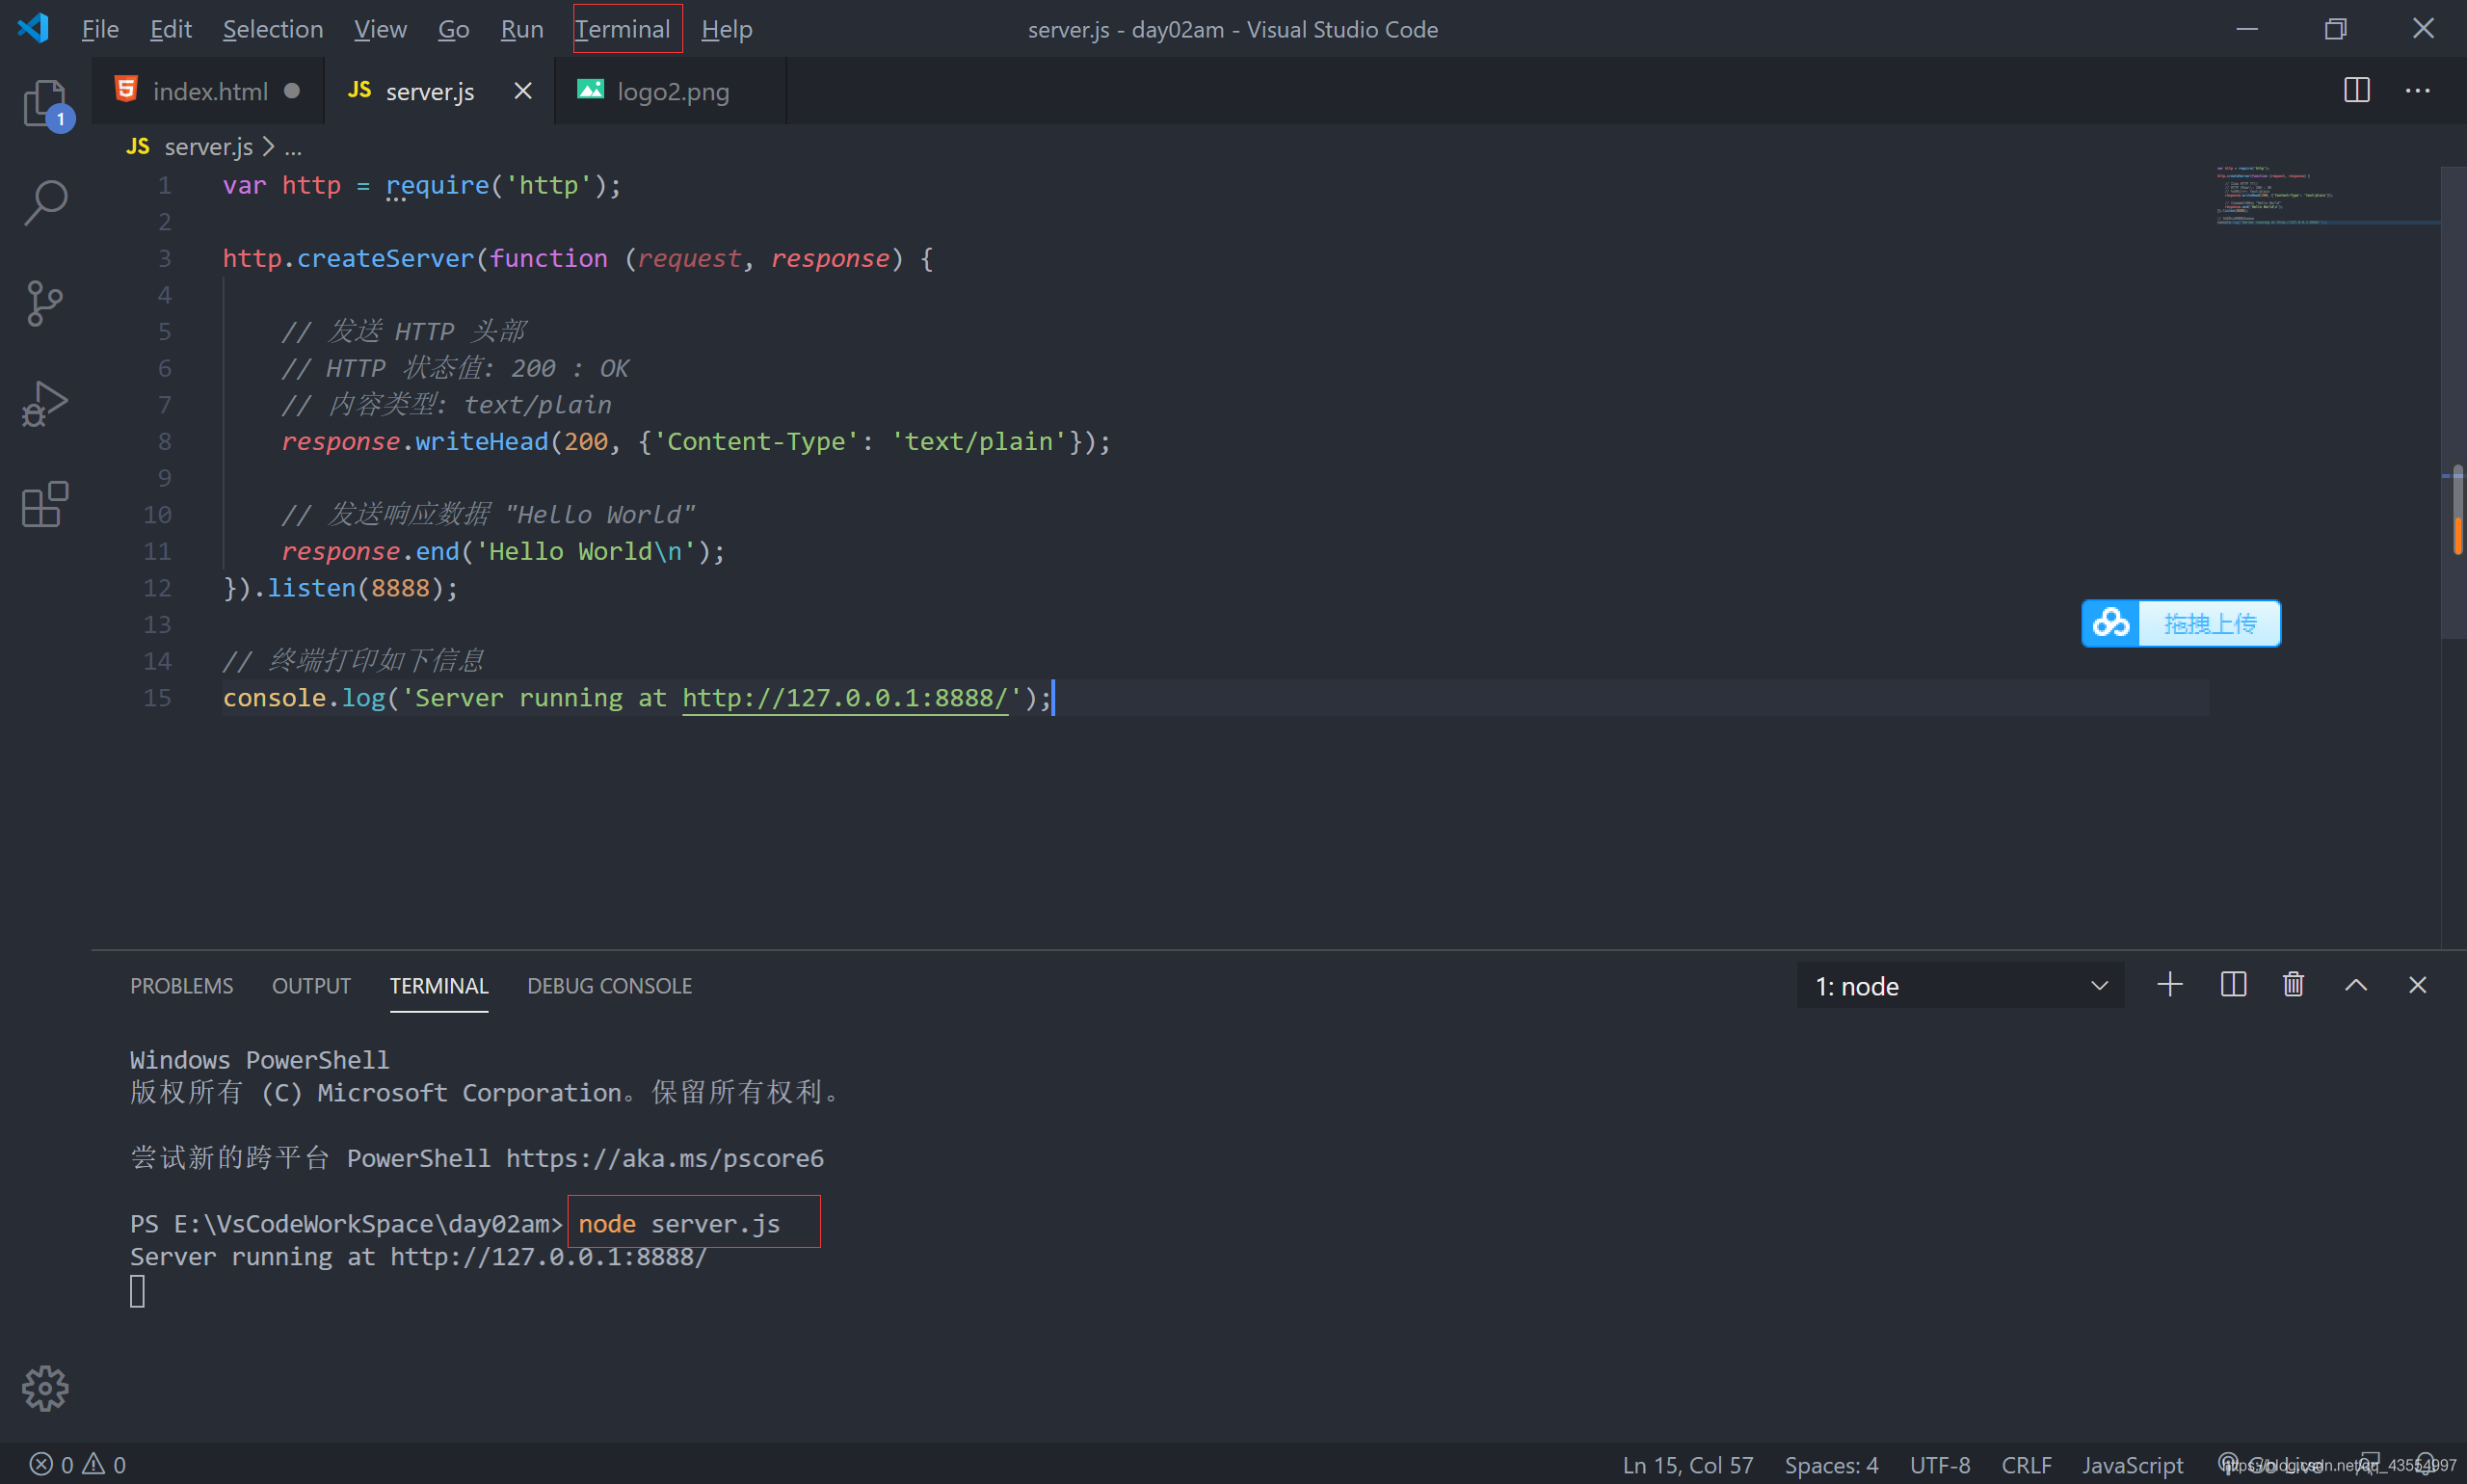Click server.js in the breadcrumb
Screen dimensions: 2467x1484
[208, 147]
